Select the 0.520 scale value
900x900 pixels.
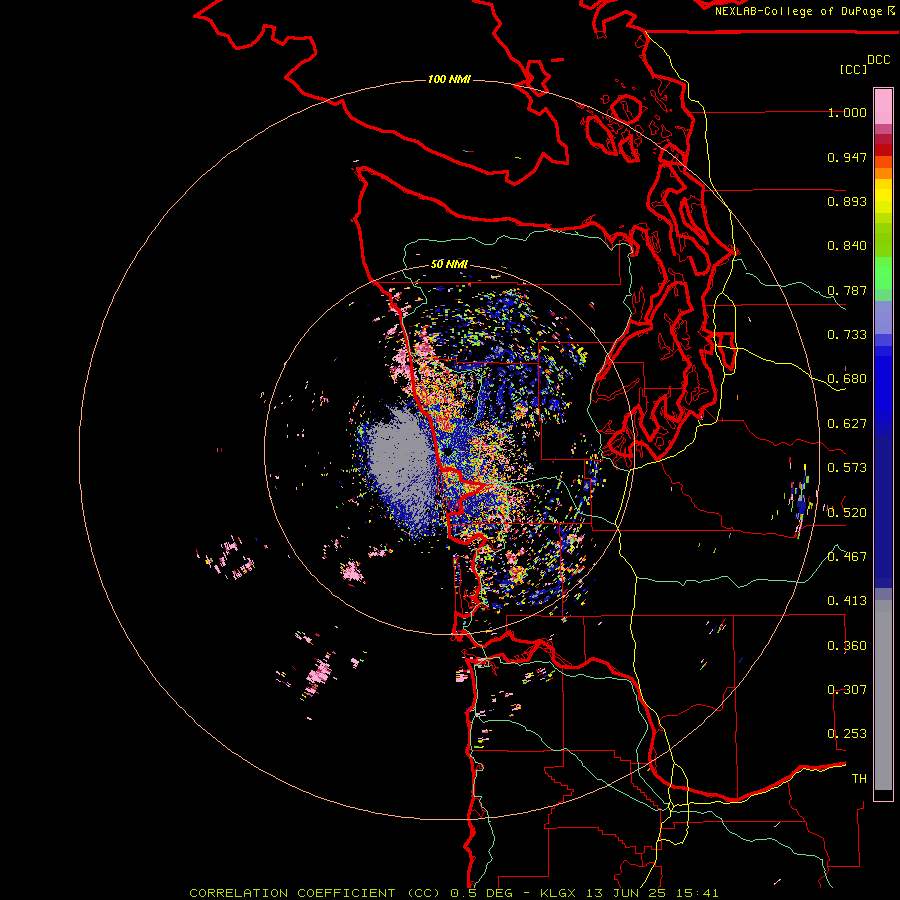tap(847, 513)
